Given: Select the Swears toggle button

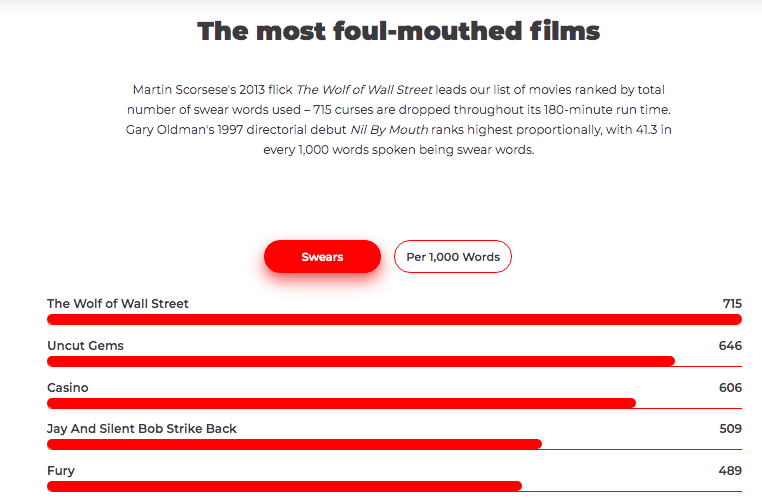Looking at the screenshot, I should pos(322,257).
